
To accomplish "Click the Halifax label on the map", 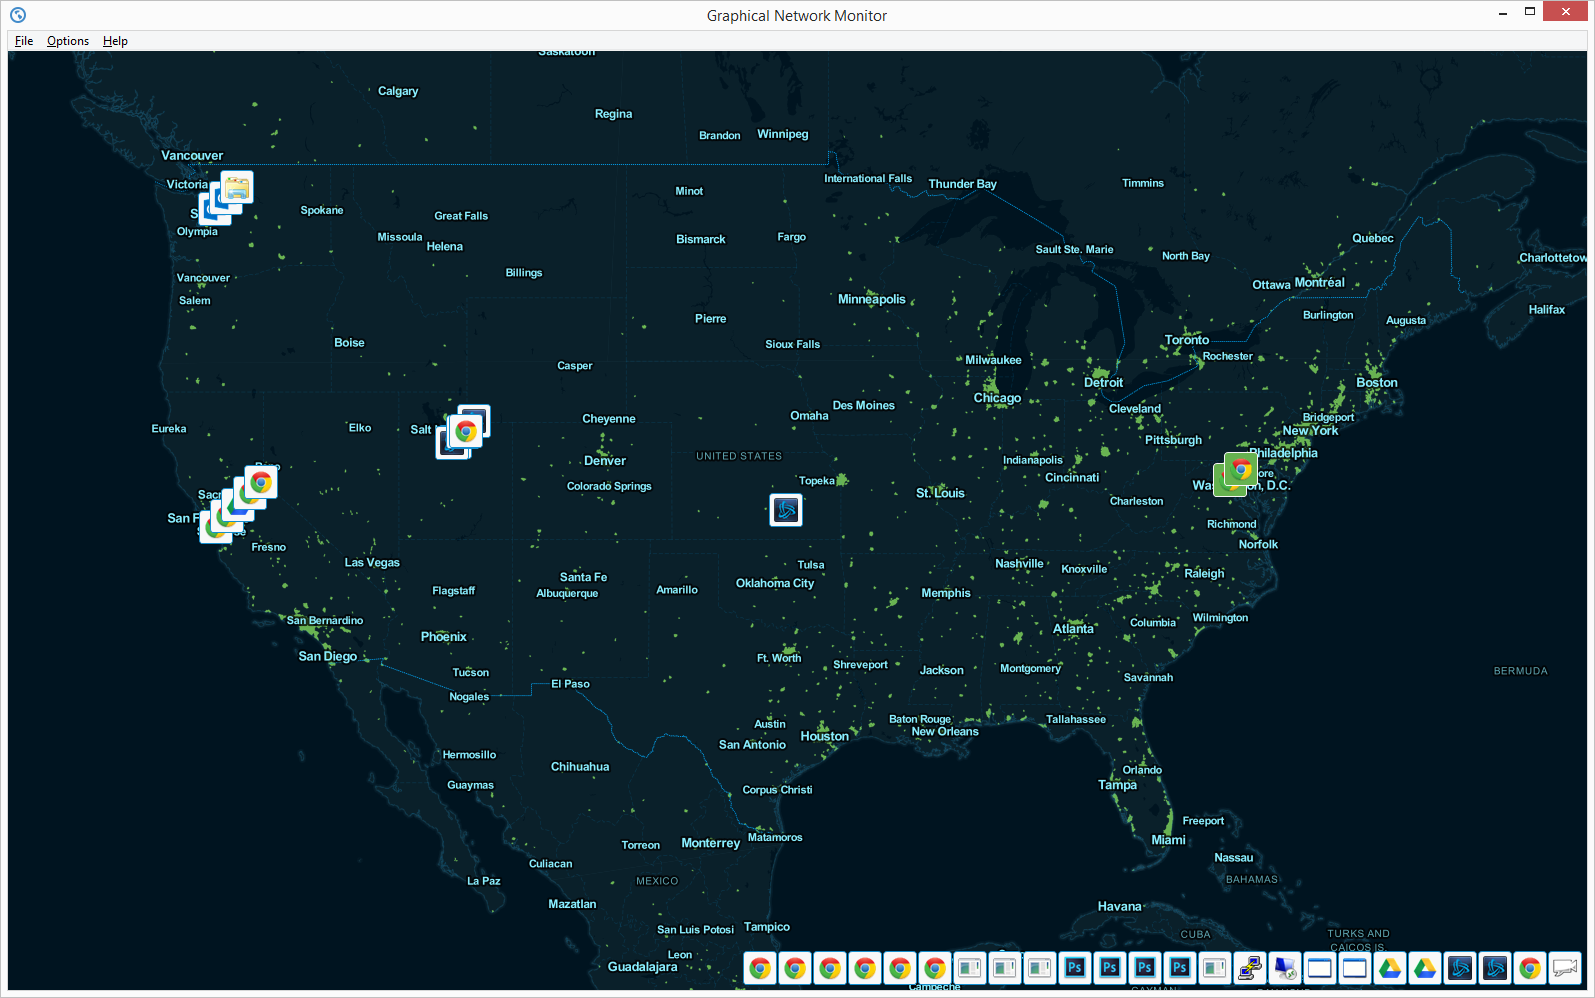I will point(1546,310).
